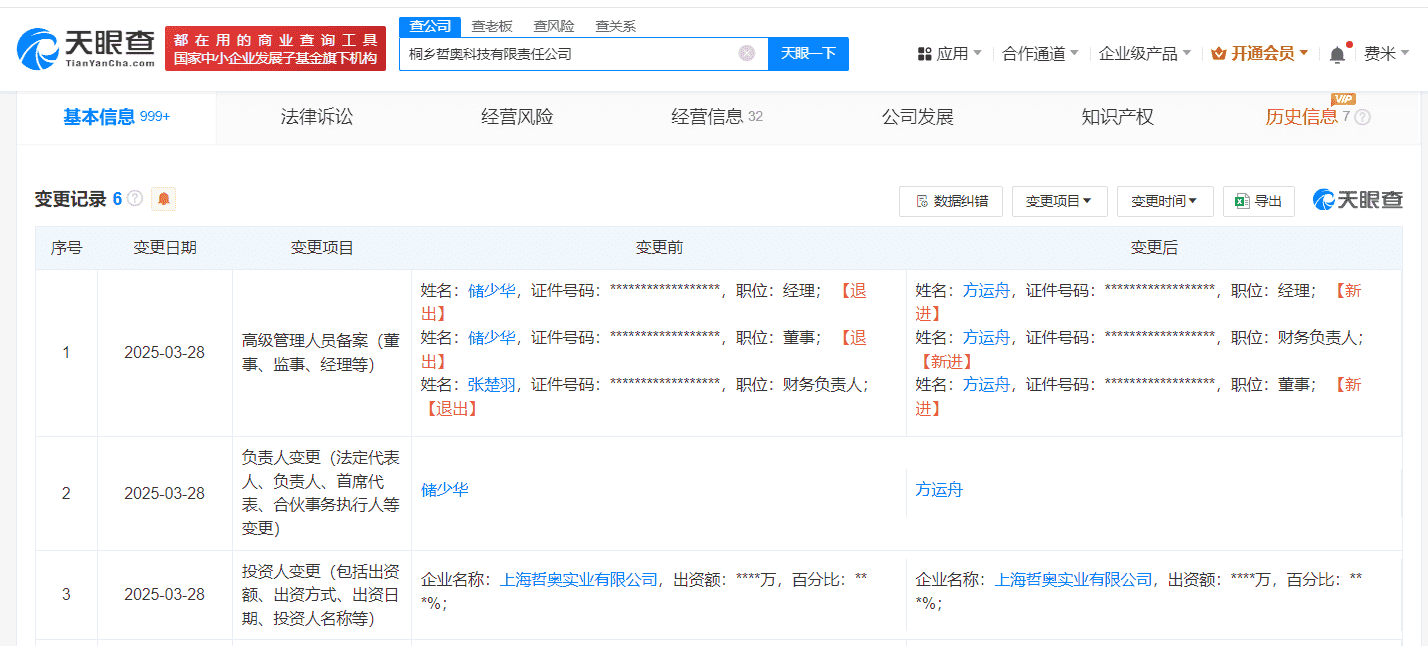Open the 开通会员 membership menu
Screen dimensions: 1428x646
pos(1259,54)
